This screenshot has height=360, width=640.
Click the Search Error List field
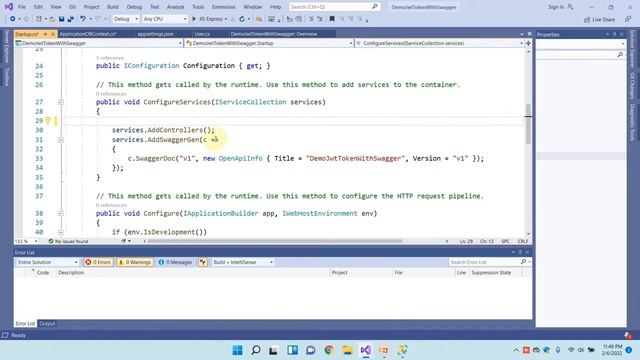pyautogui.click(x=484, y=262)
